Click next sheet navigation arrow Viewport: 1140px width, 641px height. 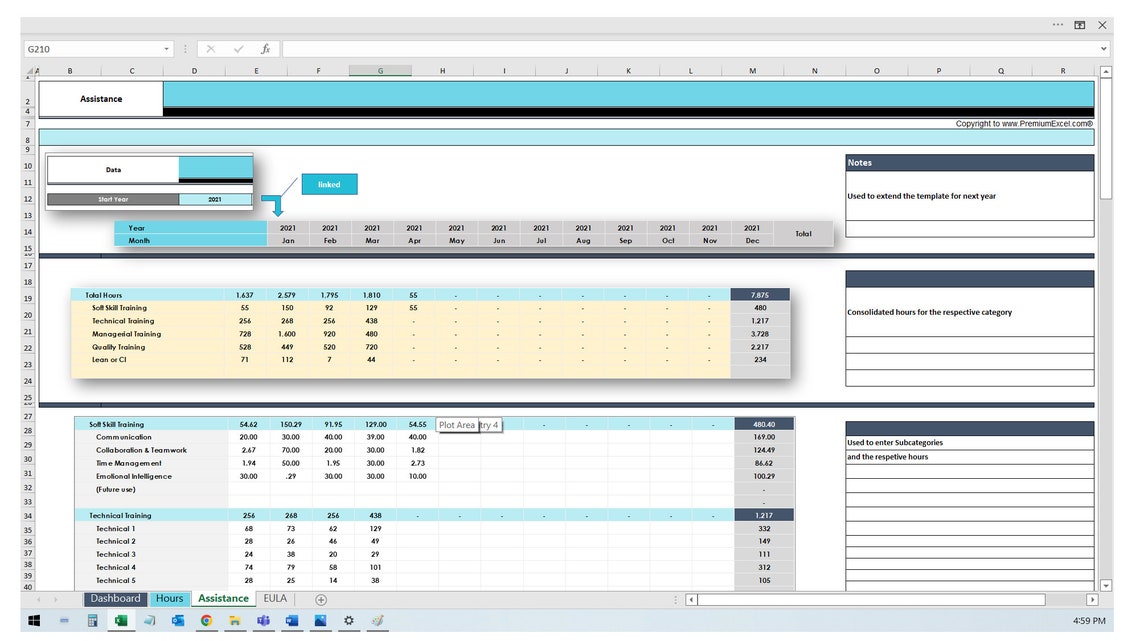click(56, 600)
